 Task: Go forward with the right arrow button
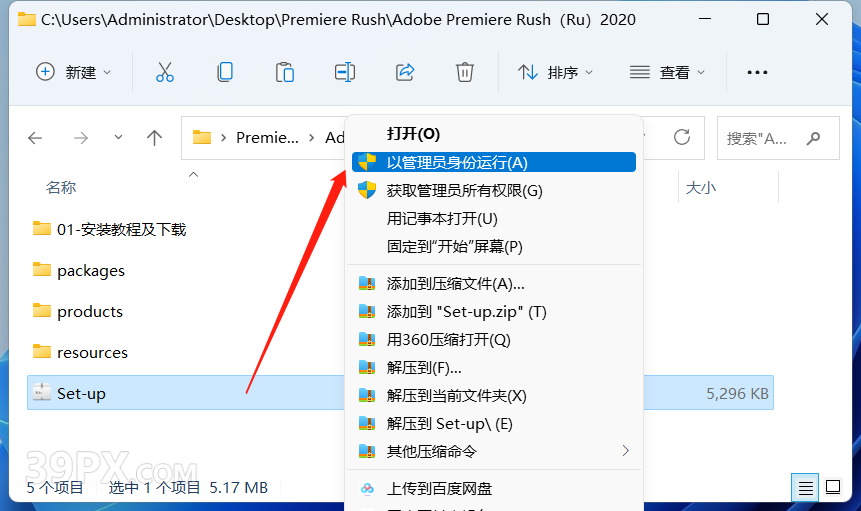coord(81,138)
